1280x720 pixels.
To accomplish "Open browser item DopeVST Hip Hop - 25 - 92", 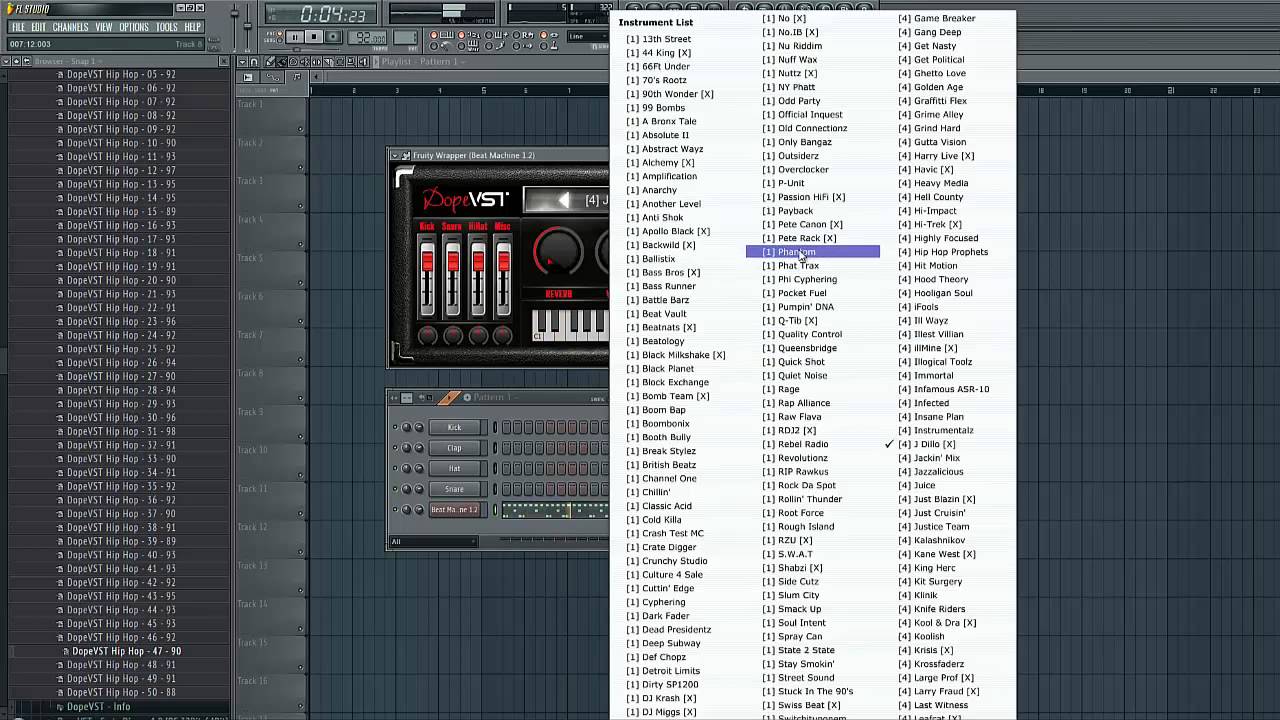I will tap(121, 349).
